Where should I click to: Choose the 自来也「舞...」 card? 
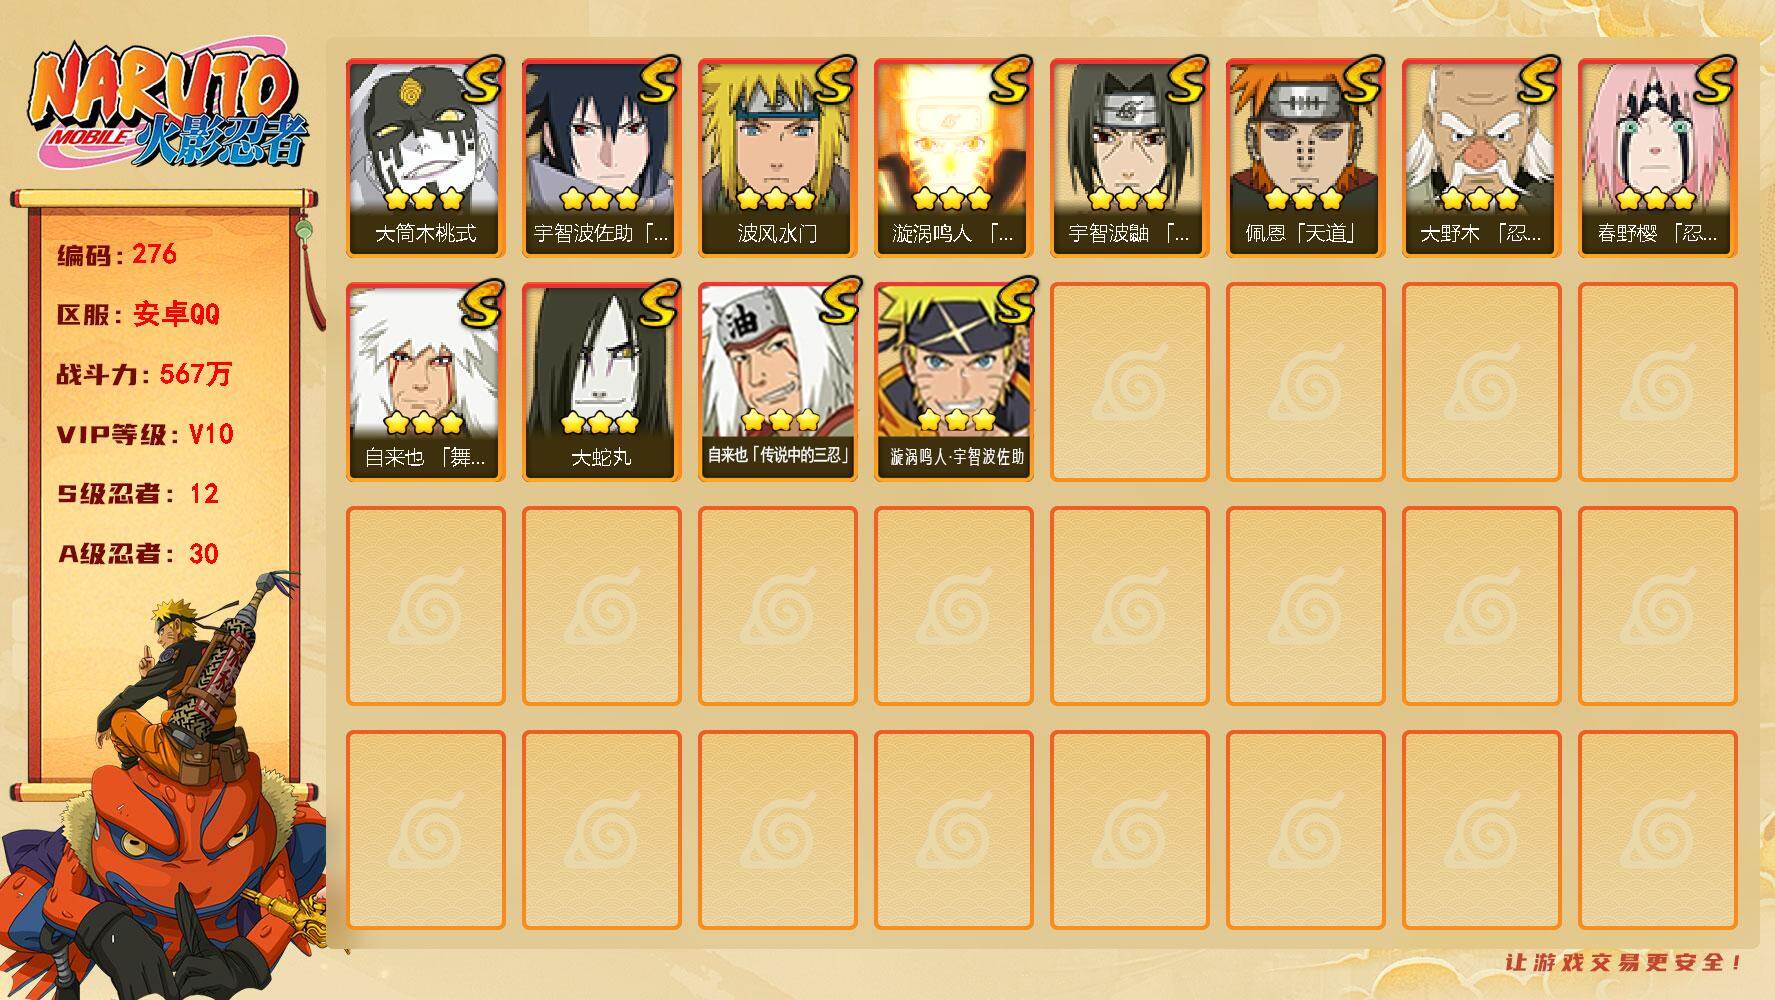pos(425,382)
